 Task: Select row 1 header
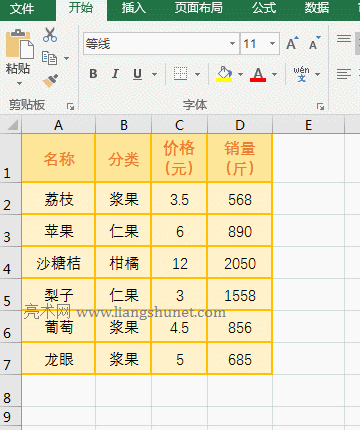point(11,158)
